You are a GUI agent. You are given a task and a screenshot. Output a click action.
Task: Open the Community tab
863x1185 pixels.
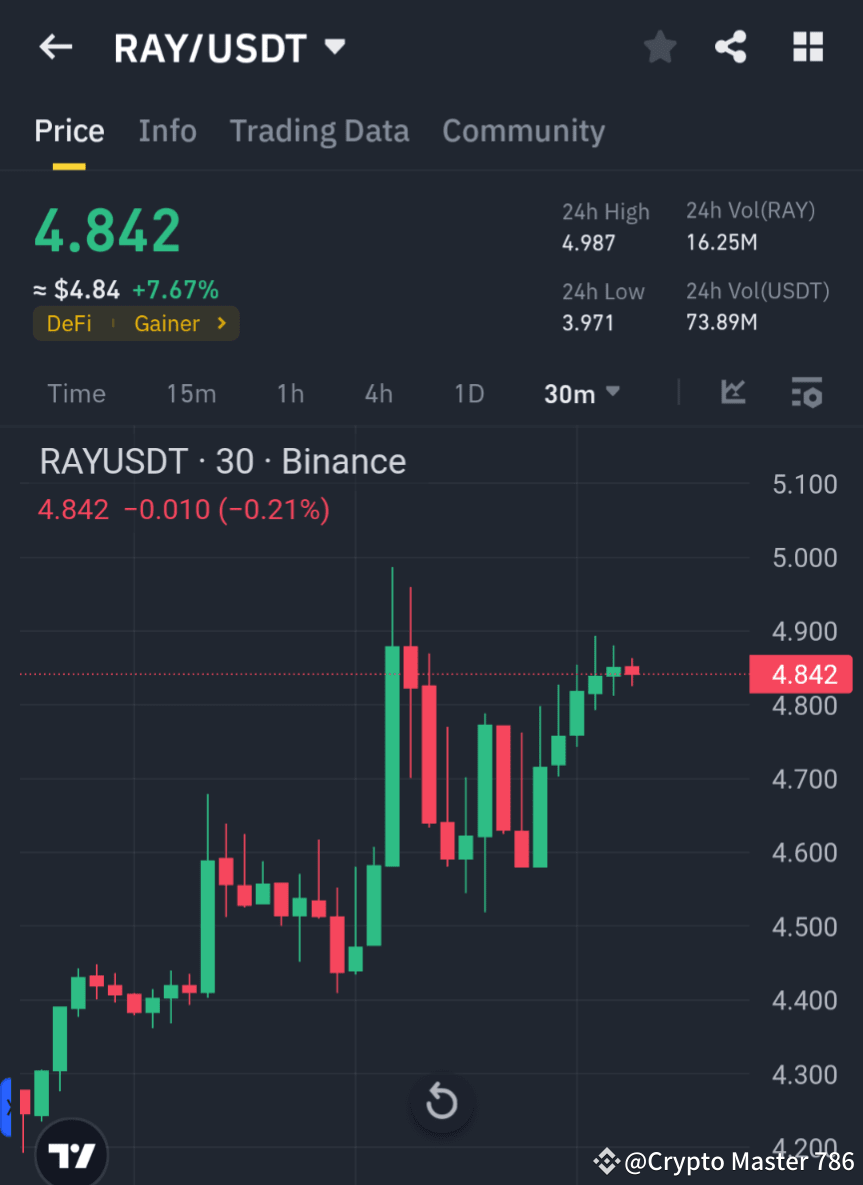(x=523, y=130)
